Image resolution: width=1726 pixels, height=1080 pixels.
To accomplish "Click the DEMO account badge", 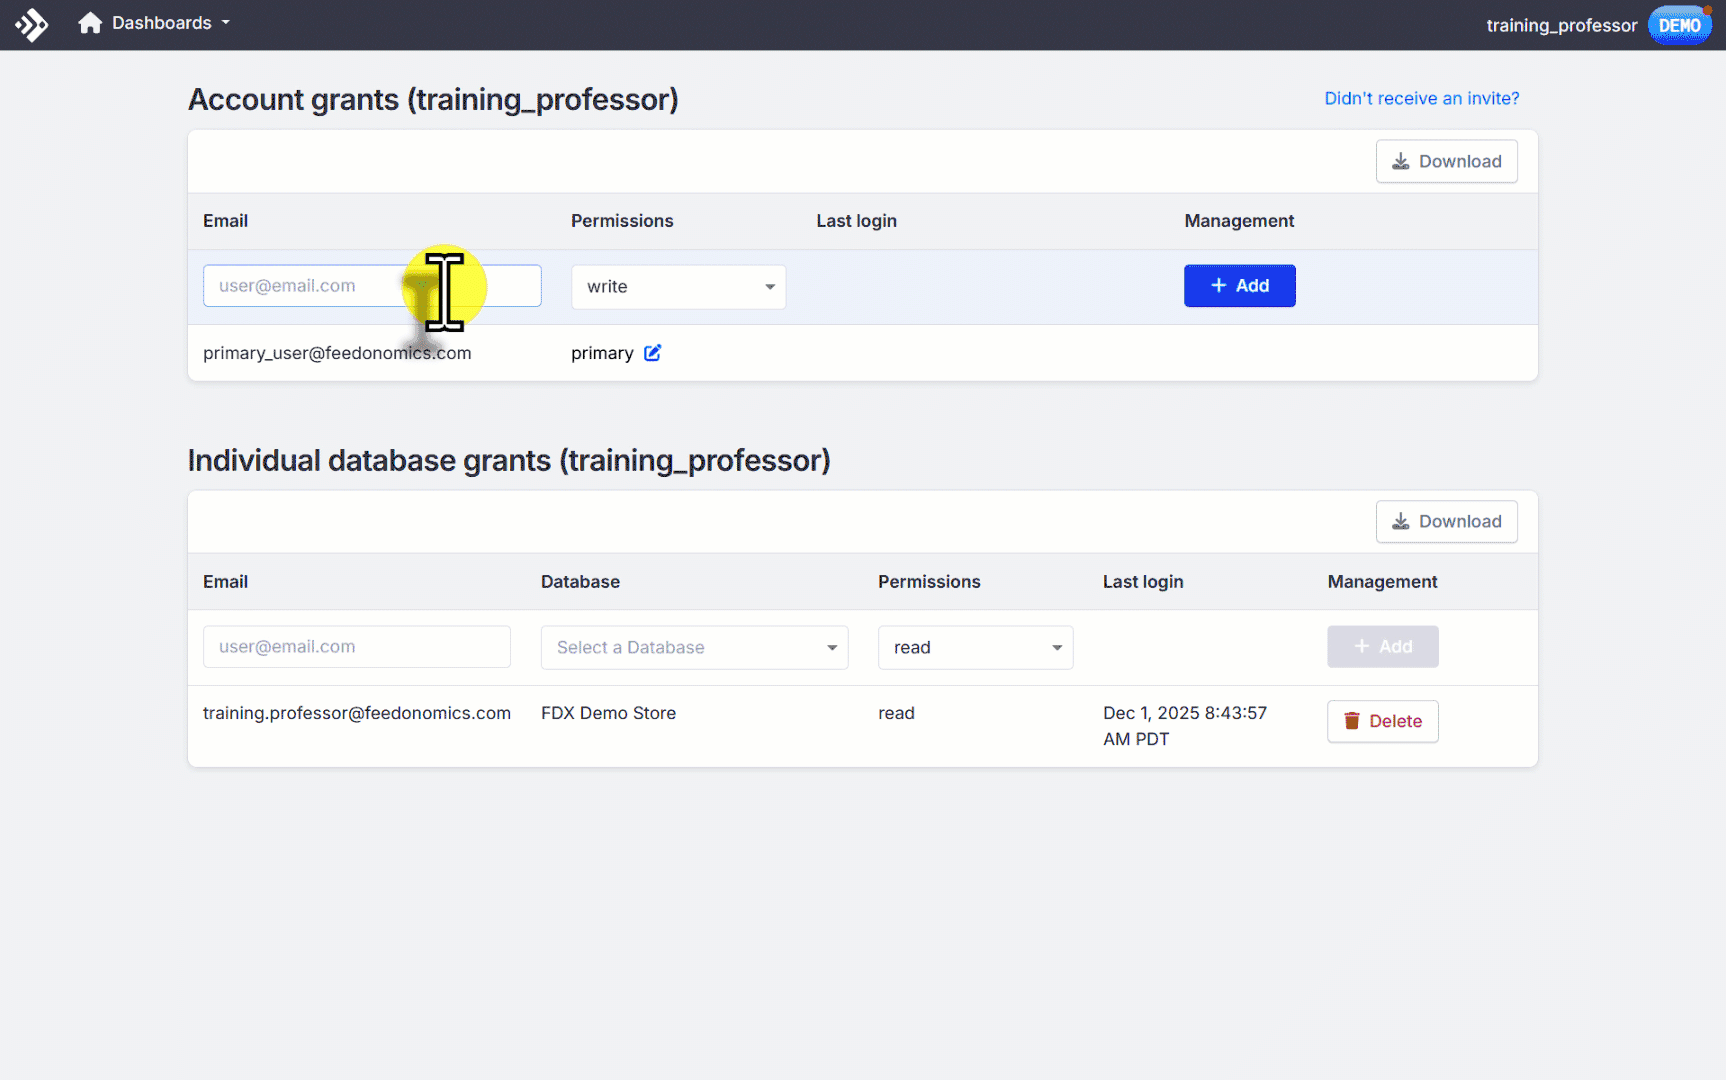I will click(x=1680, y=25).
